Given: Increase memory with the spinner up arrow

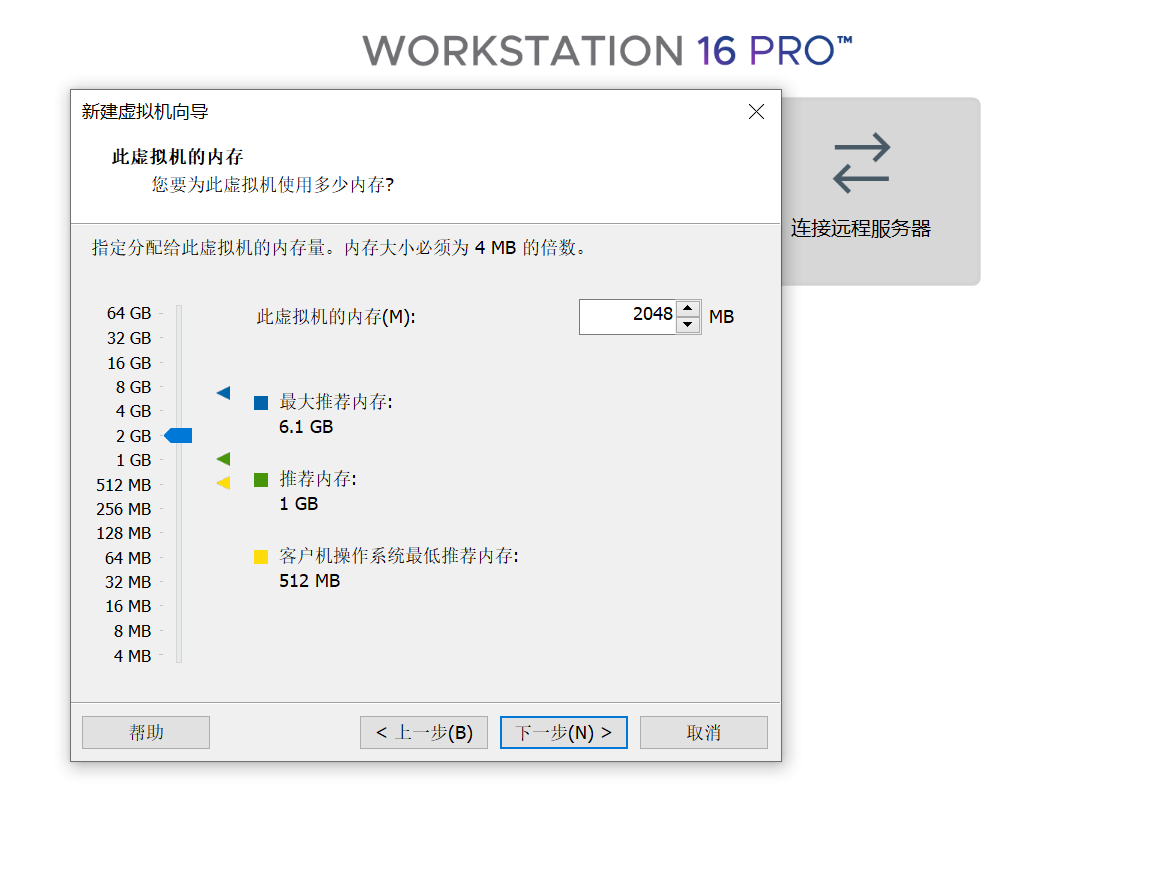Looking at the screenshot, I should click(688, 308).
